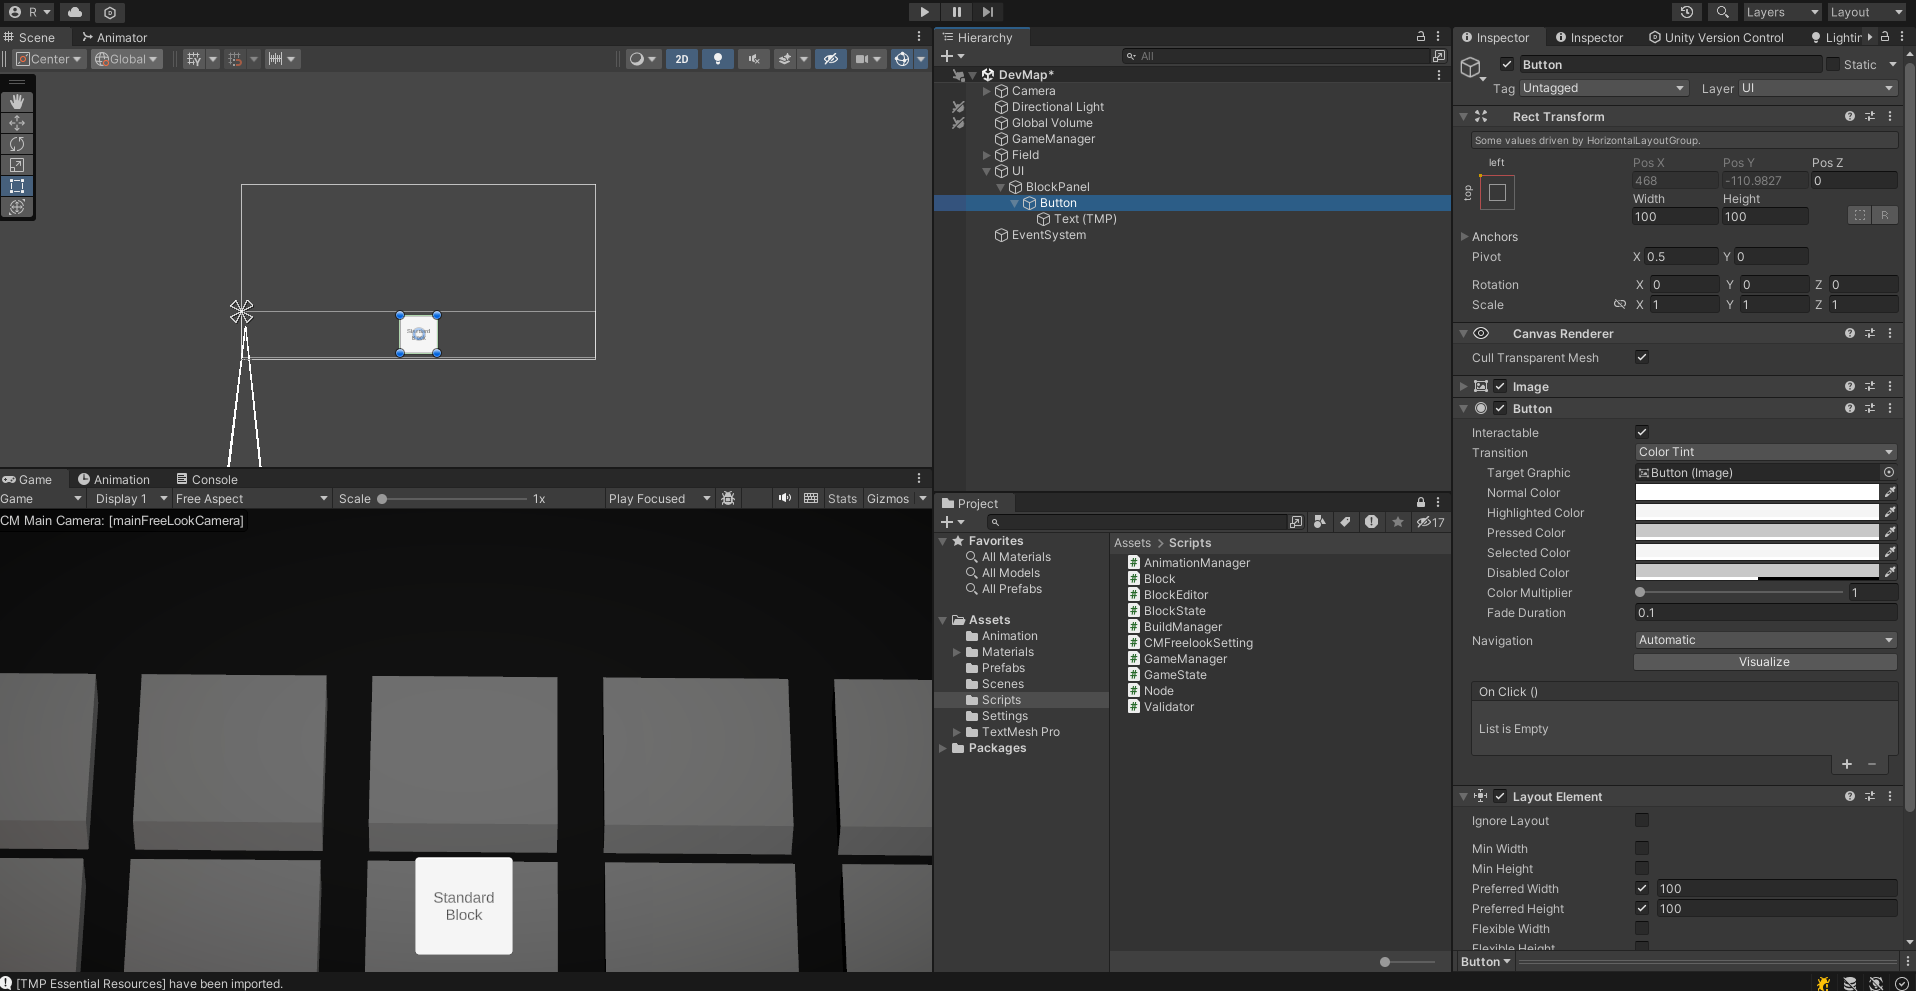Open the cloud services icon

point(75,12)
